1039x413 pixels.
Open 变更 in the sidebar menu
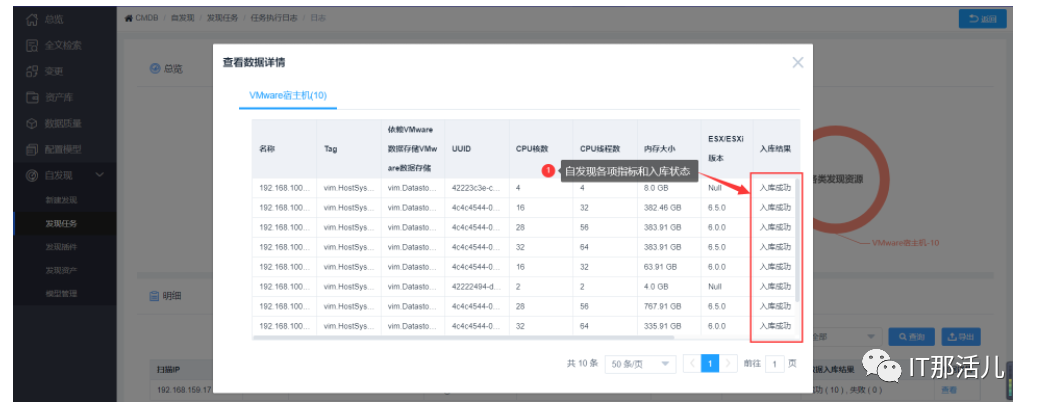coord(54,72)
